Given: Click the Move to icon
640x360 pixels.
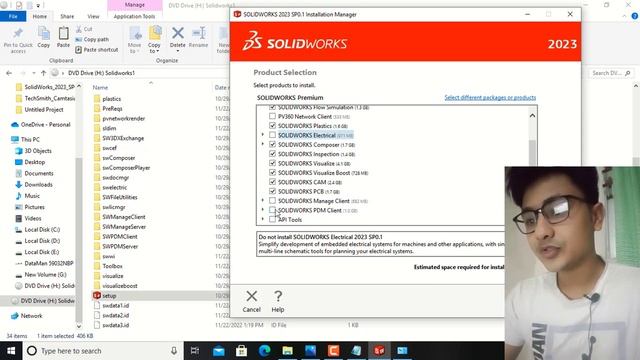Looking at the screenshot, I should click(x=134, y=33).
